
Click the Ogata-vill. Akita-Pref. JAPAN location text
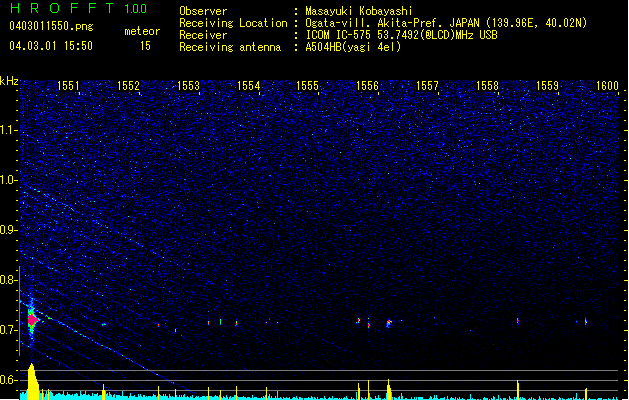coord(446,23)
